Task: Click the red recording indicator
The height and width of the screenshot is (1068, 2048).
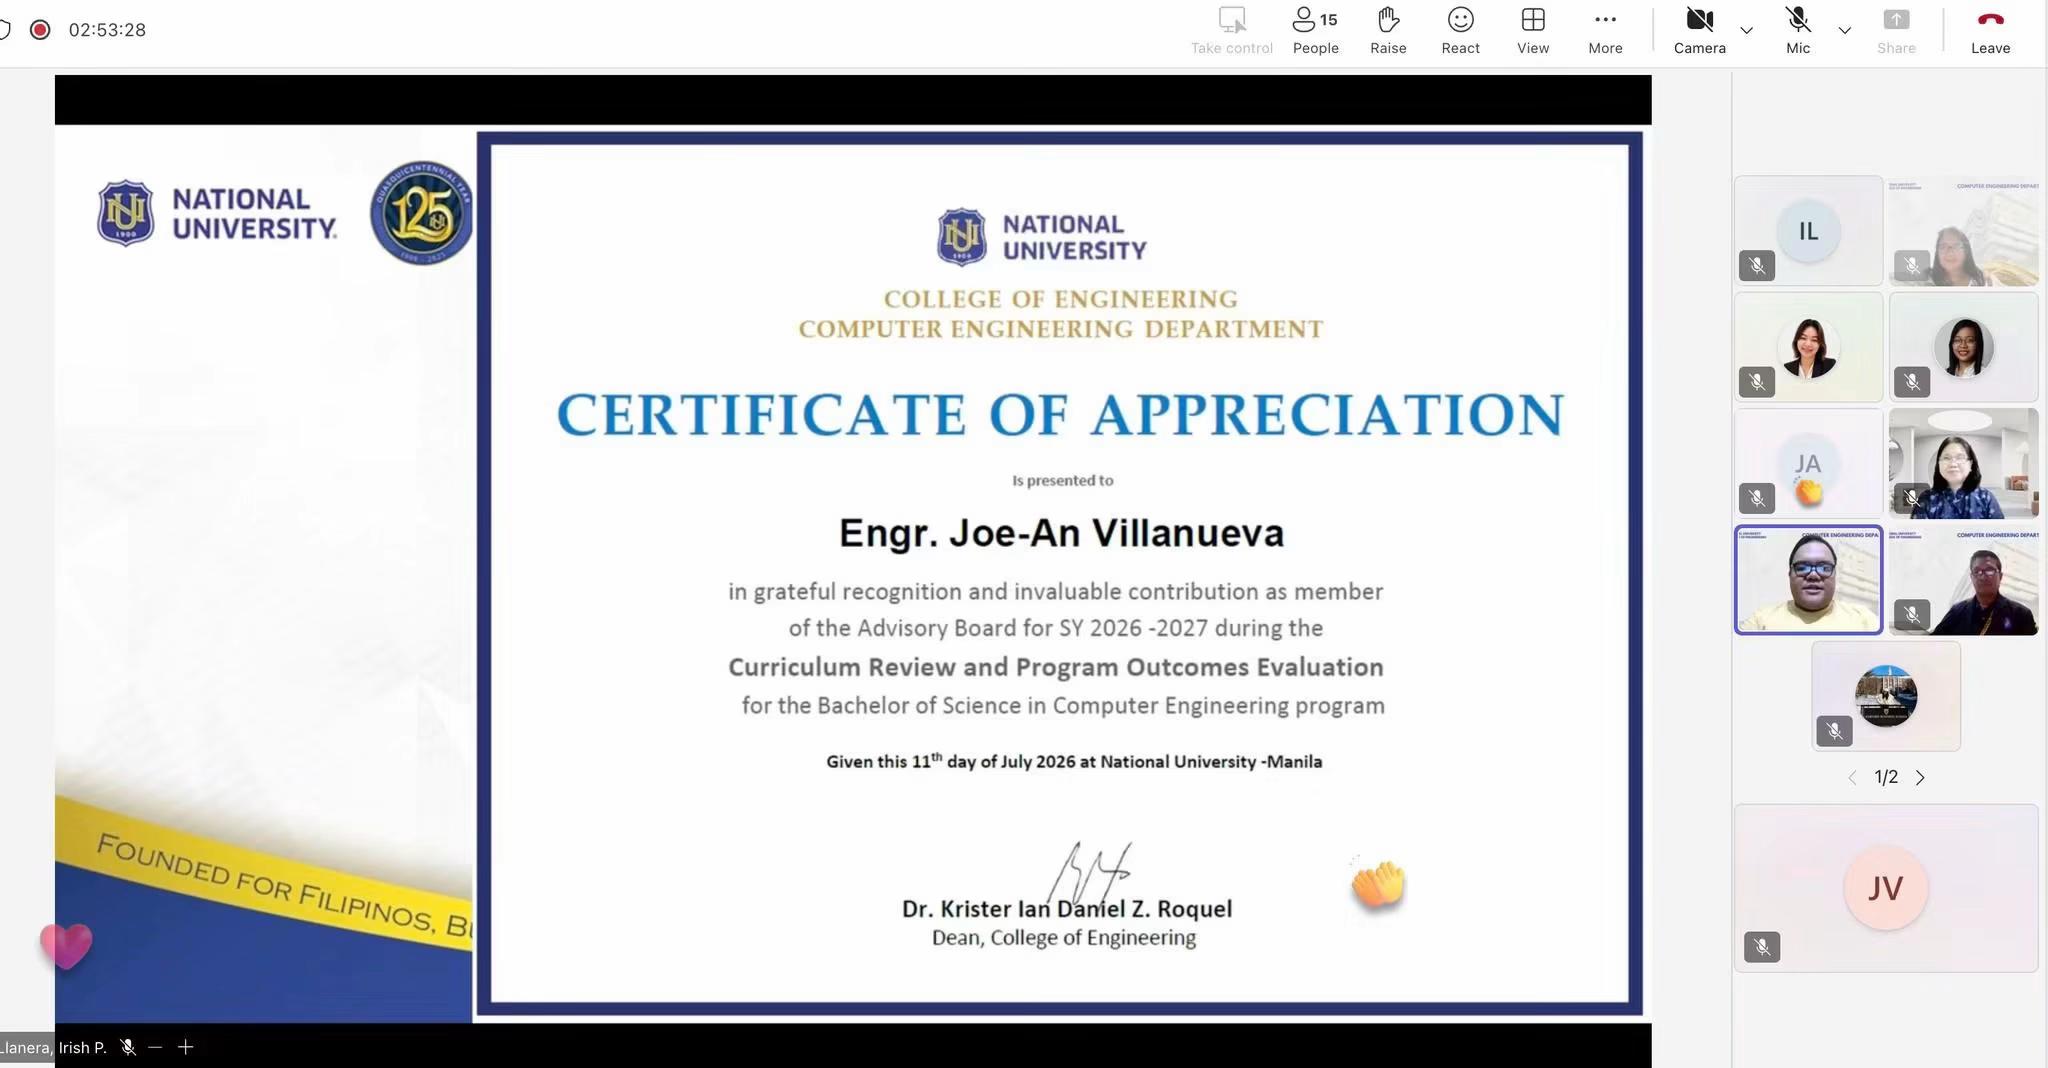Action: tap(40, 30)
